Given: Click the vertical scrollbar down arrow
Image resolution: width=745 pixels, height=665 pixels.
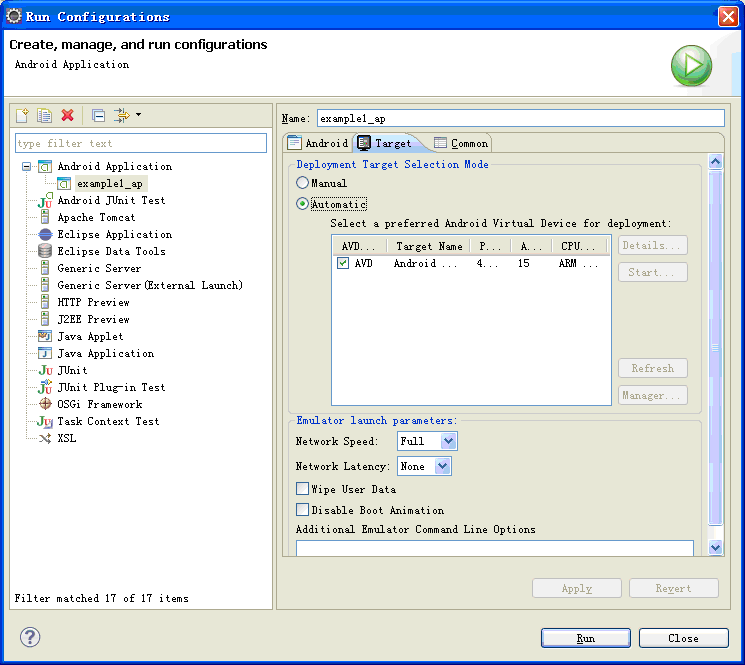Looking at the screenshot, I should [x=715, y=547].
